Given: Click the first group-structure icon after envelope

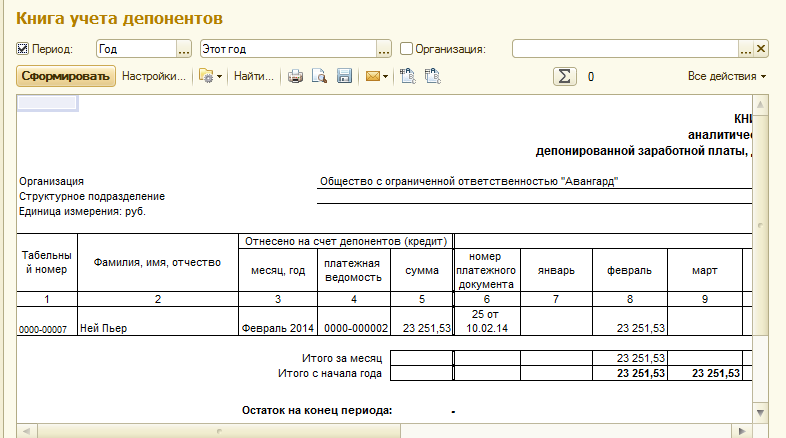Looking at the screenshot, I should [x=408, y=76].
